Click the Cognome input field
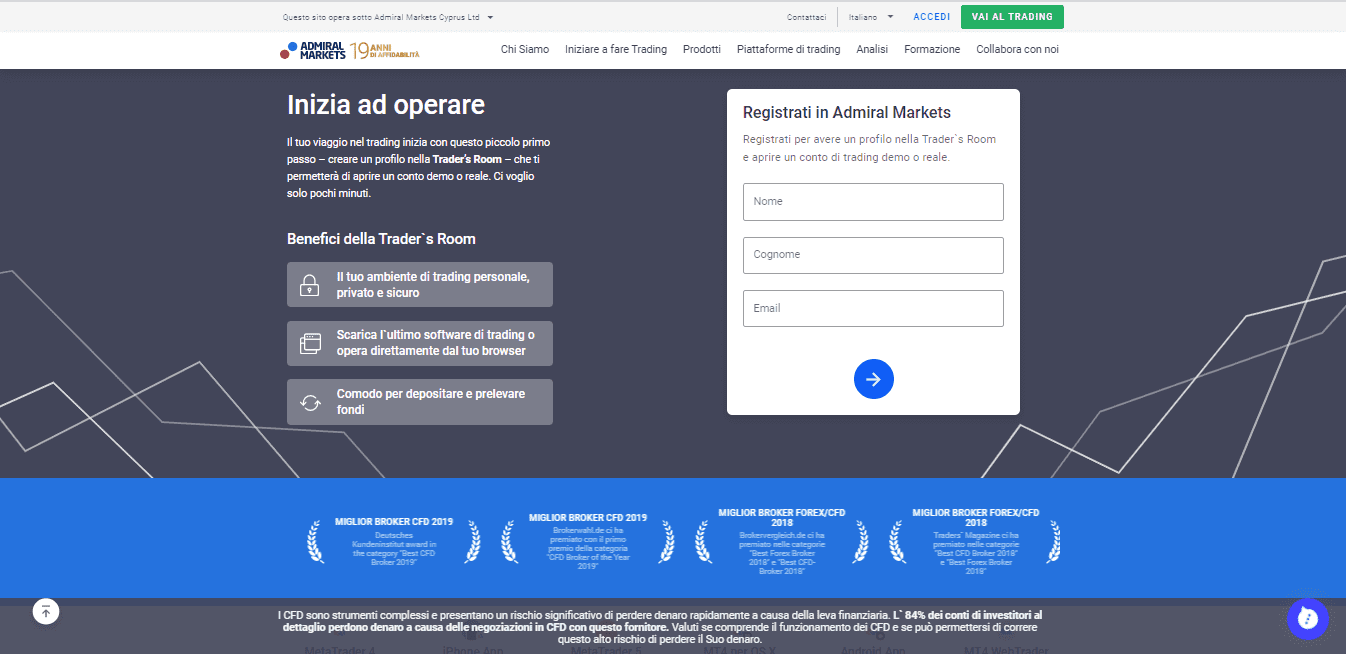This screenshot has width=1346, height=654. click(x=873, y=255)
